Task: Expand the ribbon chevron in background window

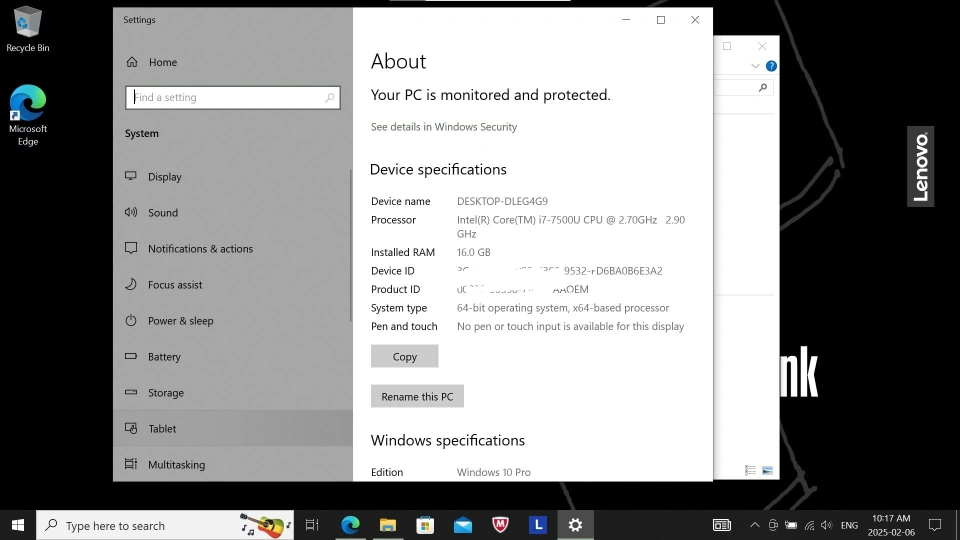Action: point(755,66)
